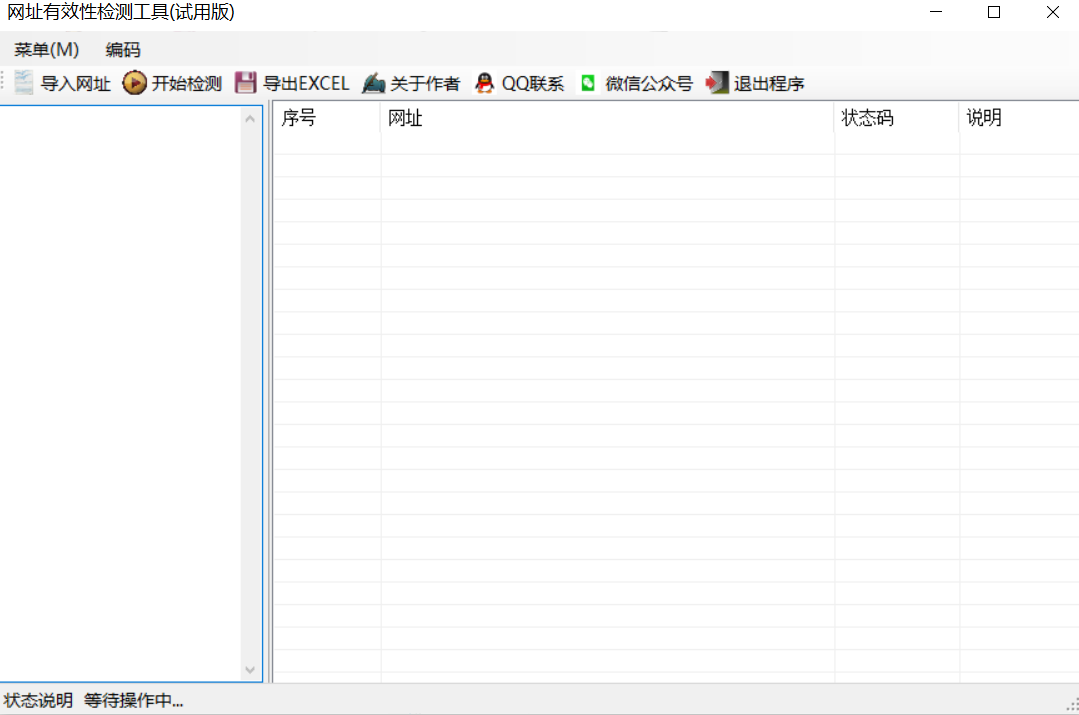
Task: Click the 关于作者 label
Action: coord(425,84)
